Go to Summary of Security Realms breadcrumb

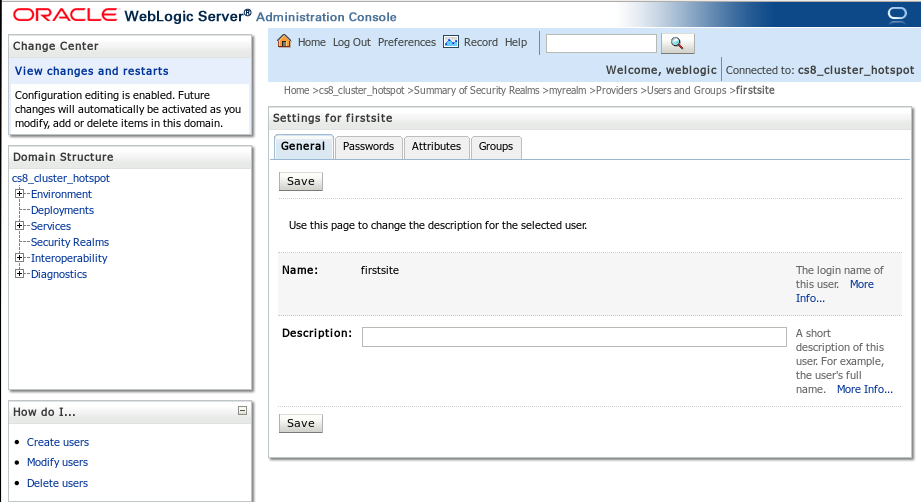point(476,90)
